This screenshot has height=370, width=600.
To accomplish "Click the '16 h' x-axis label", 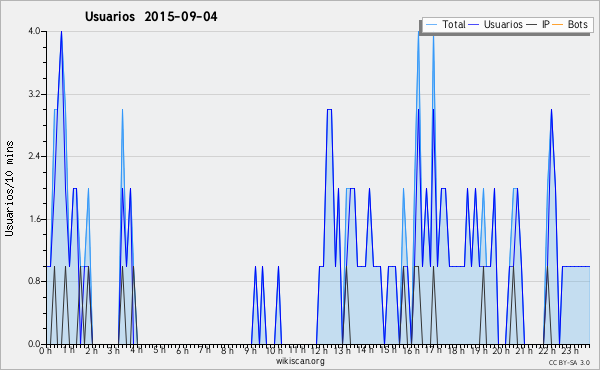I will 410,350.
